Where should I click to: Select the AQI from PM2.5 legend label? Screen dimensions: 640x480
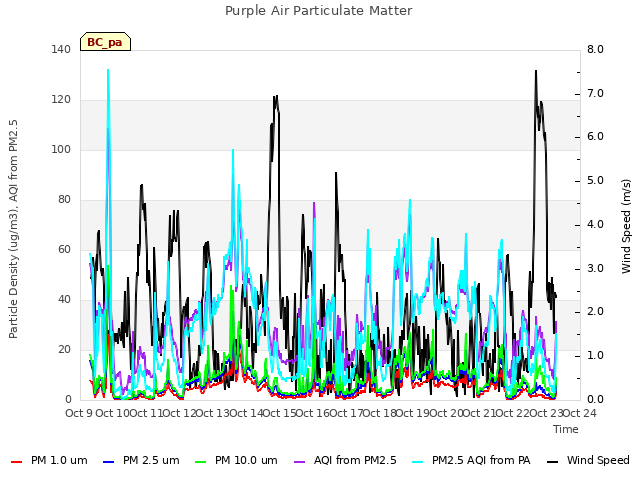pyautogui.click(x=355, y=460)
